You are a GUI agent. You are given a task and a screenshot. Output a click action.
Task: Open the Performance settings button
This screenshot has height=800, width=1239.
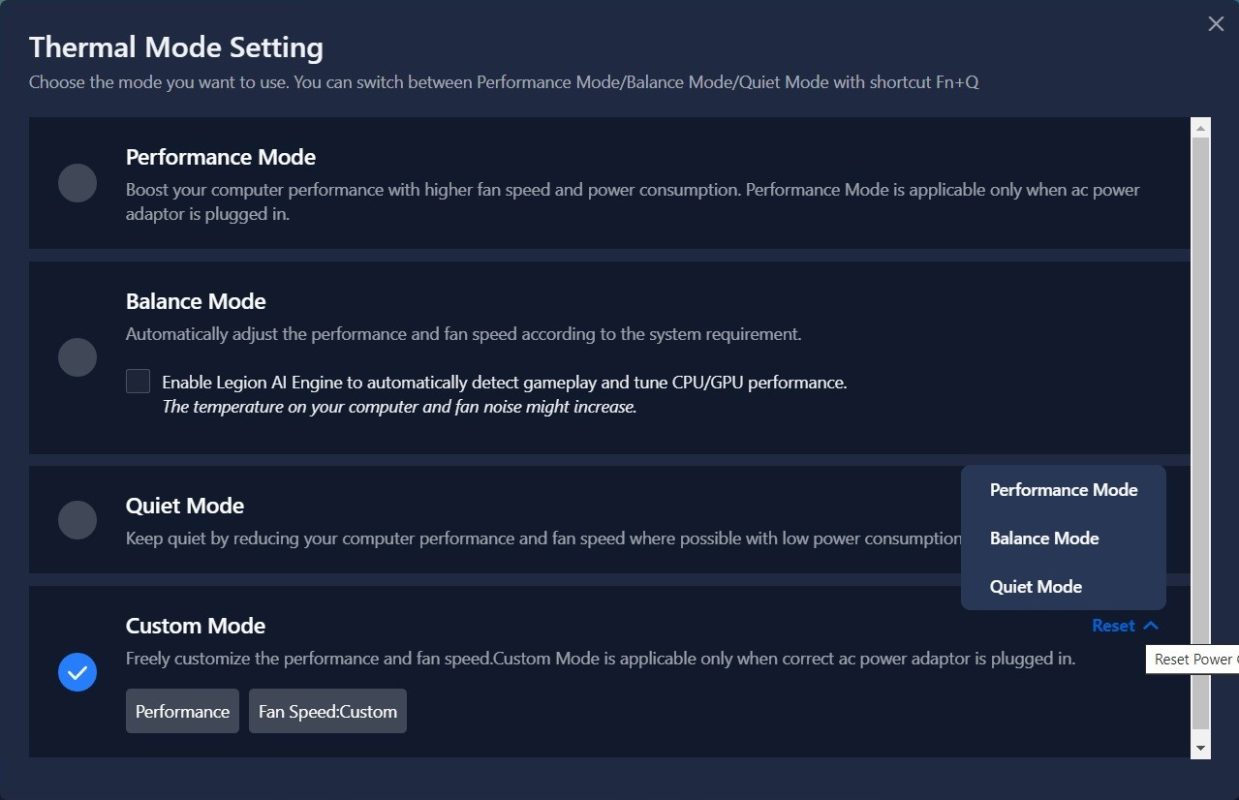182,711
